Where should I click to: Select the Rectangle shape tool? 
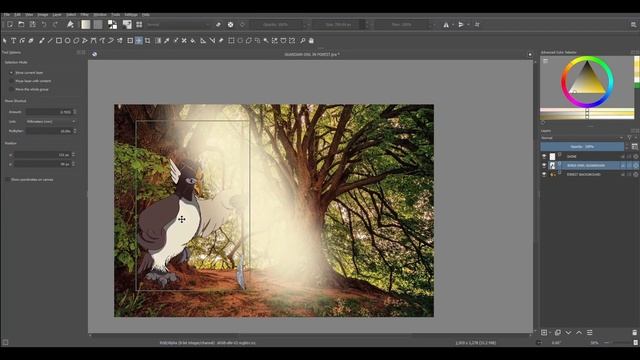[59, 41]
